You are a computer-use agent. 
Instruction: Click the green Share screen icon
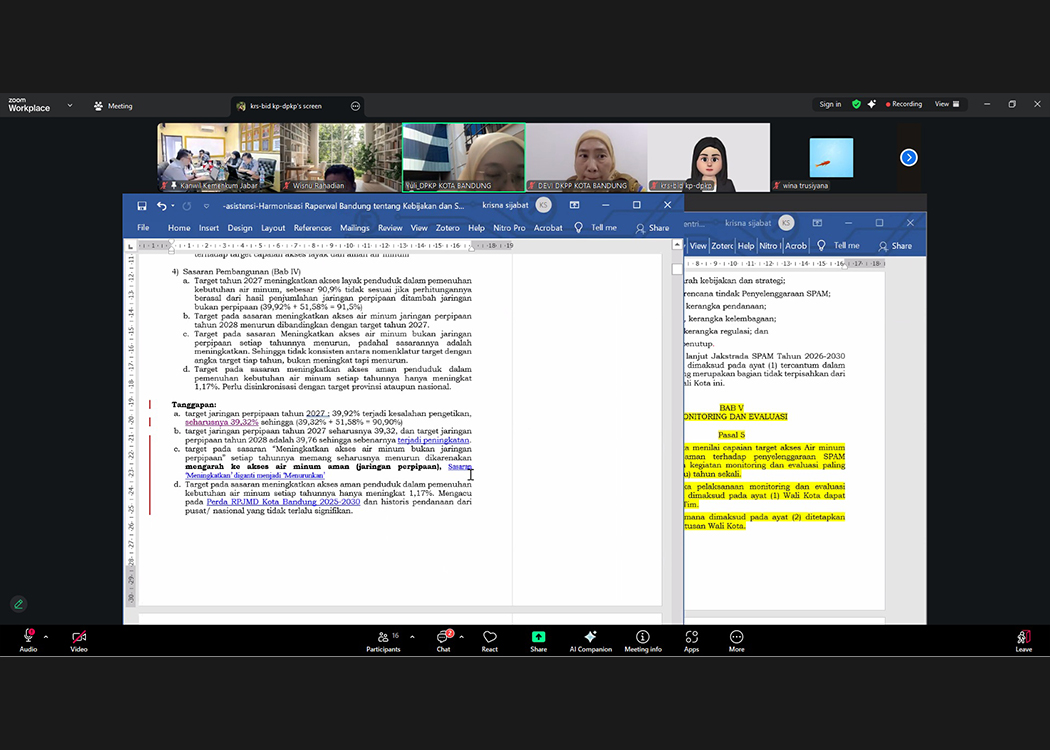click(x=538, y=637)
